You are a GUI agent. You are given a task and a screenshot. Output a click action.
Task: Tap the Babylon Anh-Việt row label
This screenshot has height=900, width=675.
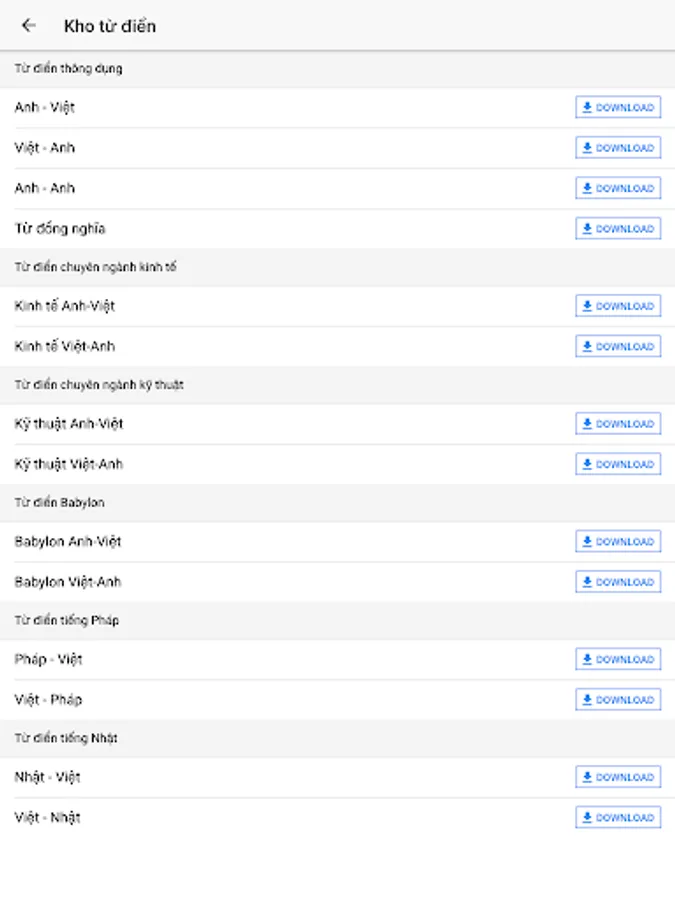pyautogui.click(x=68, y=542)
